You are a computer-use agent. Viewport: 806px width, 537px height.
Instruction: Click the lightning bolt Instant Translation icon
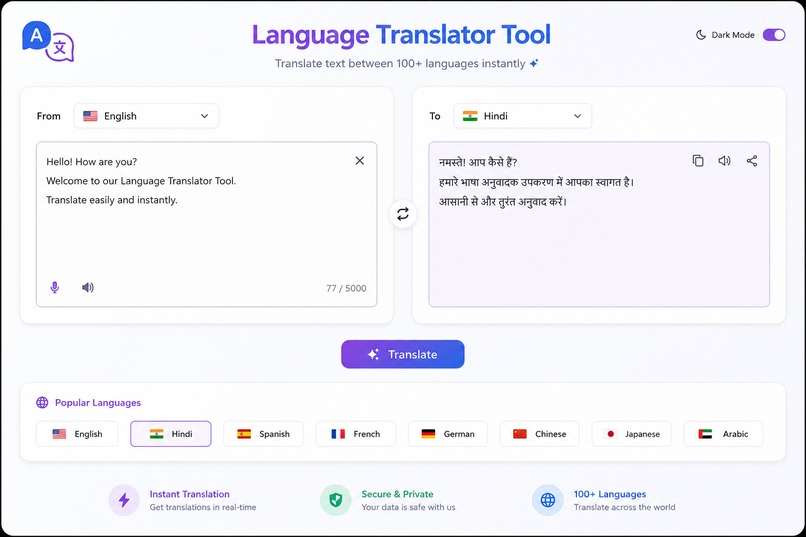pyautogui.click(x=124, y=499)
